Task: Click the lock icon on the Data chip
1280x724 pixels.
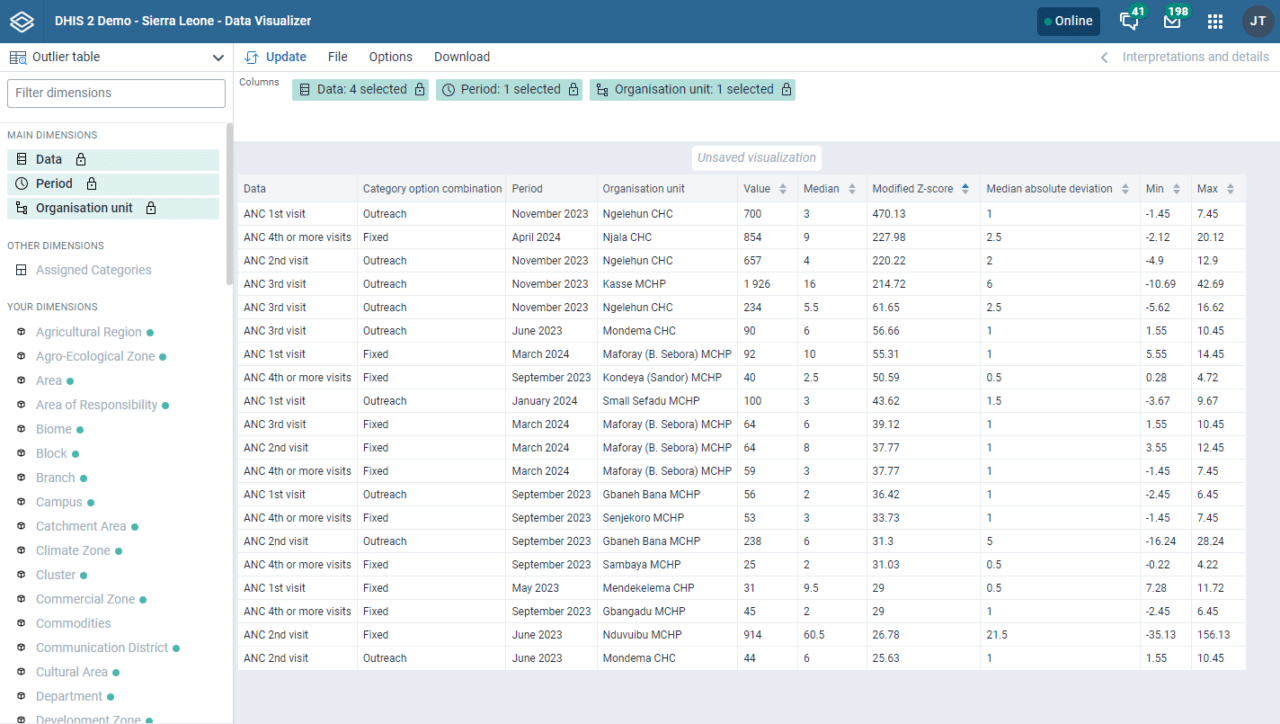Action: 418,89
